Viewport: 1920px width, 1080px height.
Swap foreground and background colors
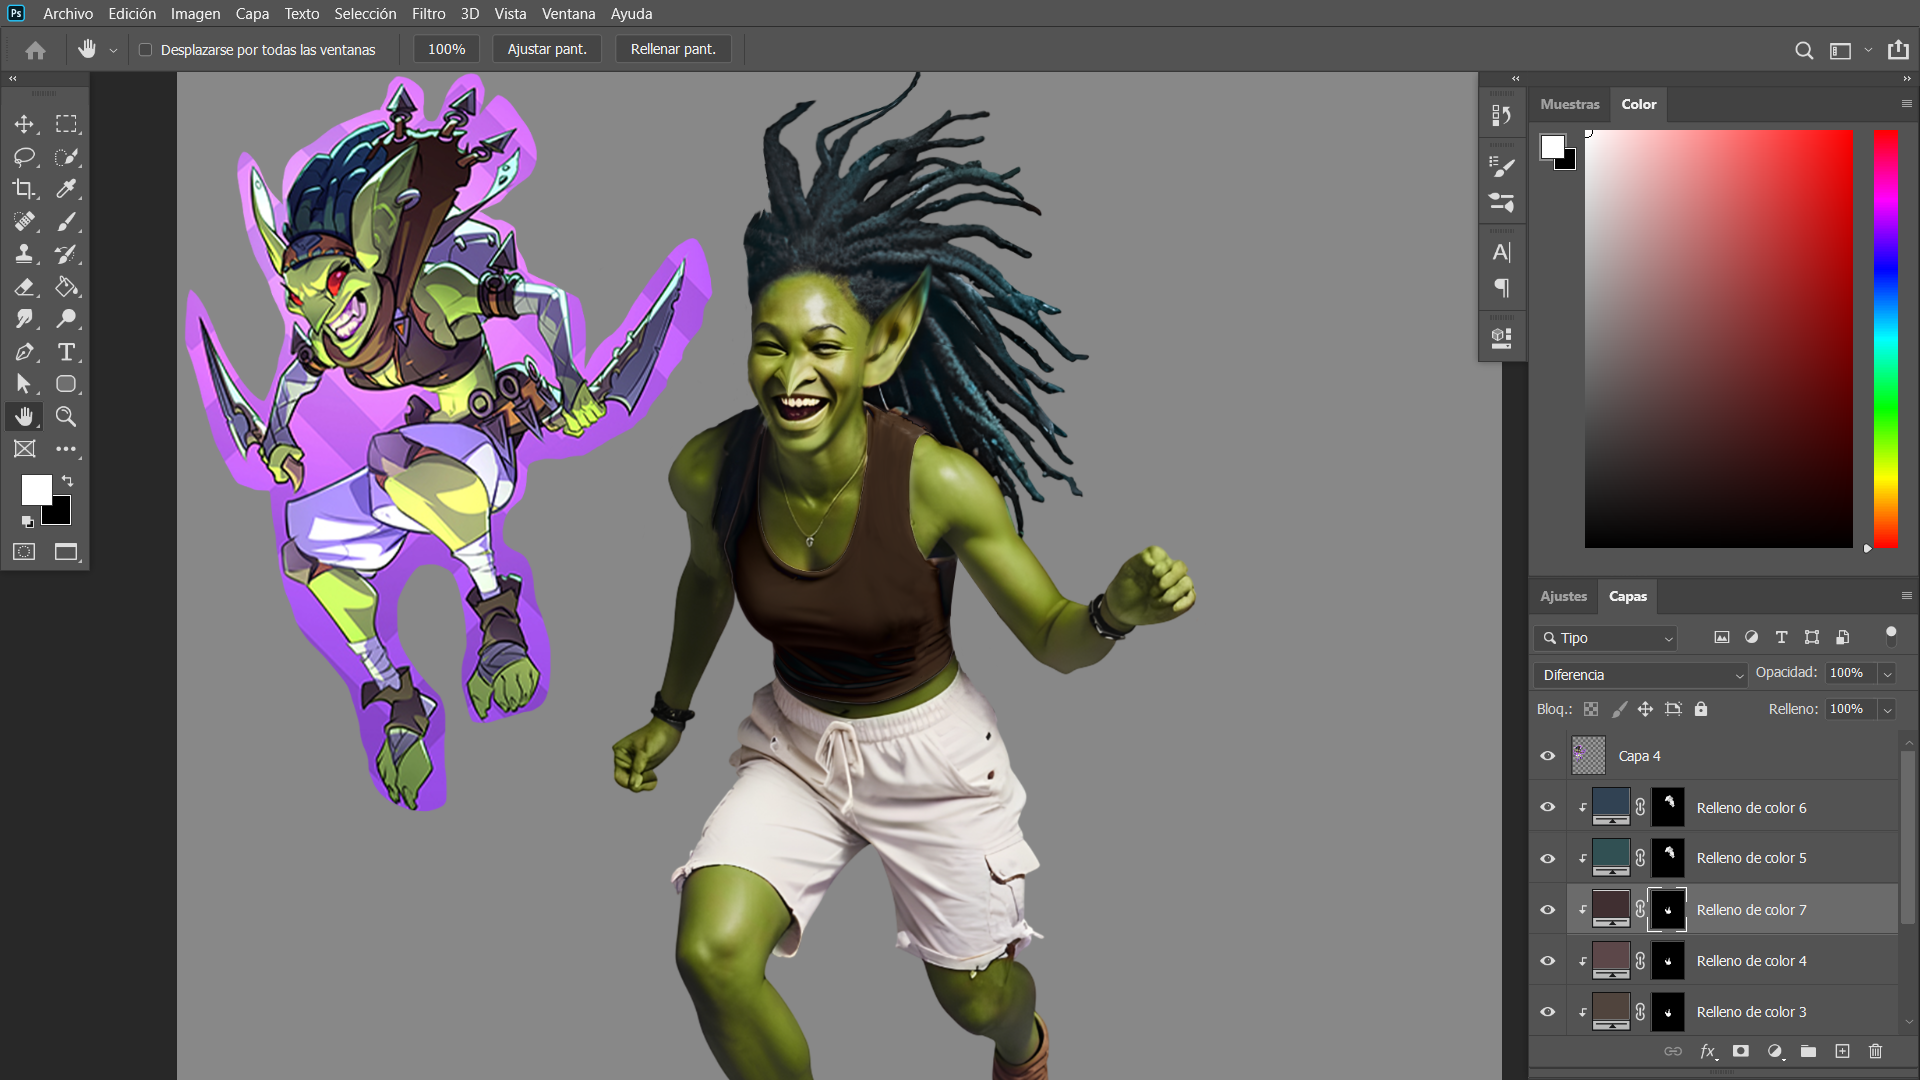67,481
